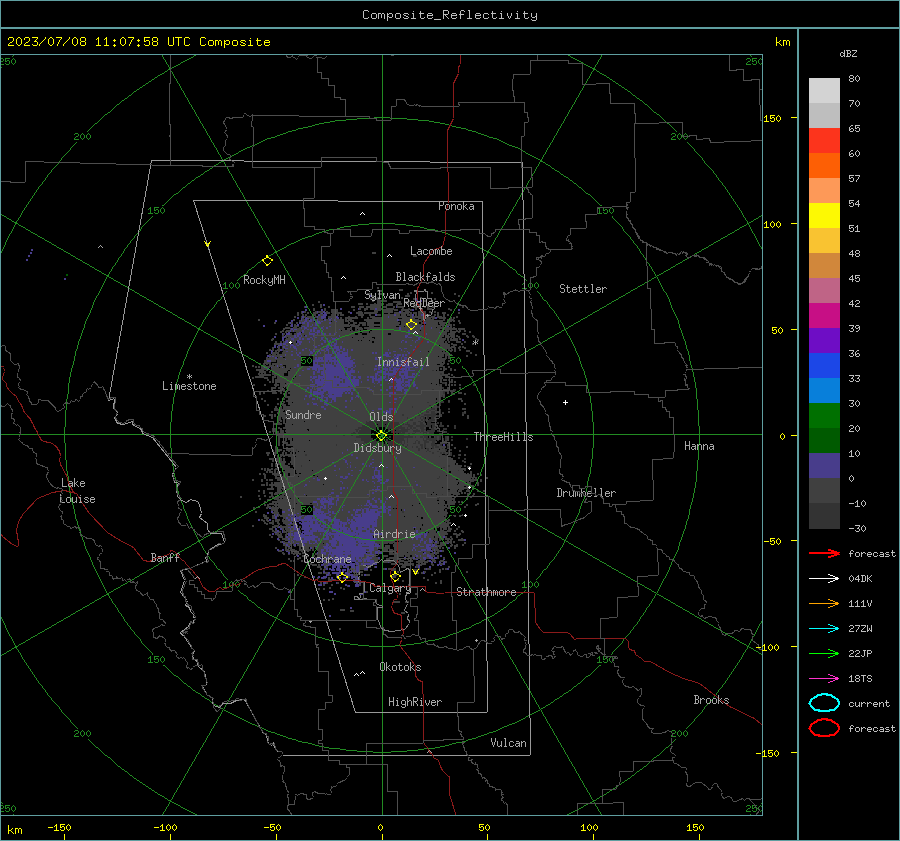Click the 0 dBZ purple color swatch

click(824, 465)
